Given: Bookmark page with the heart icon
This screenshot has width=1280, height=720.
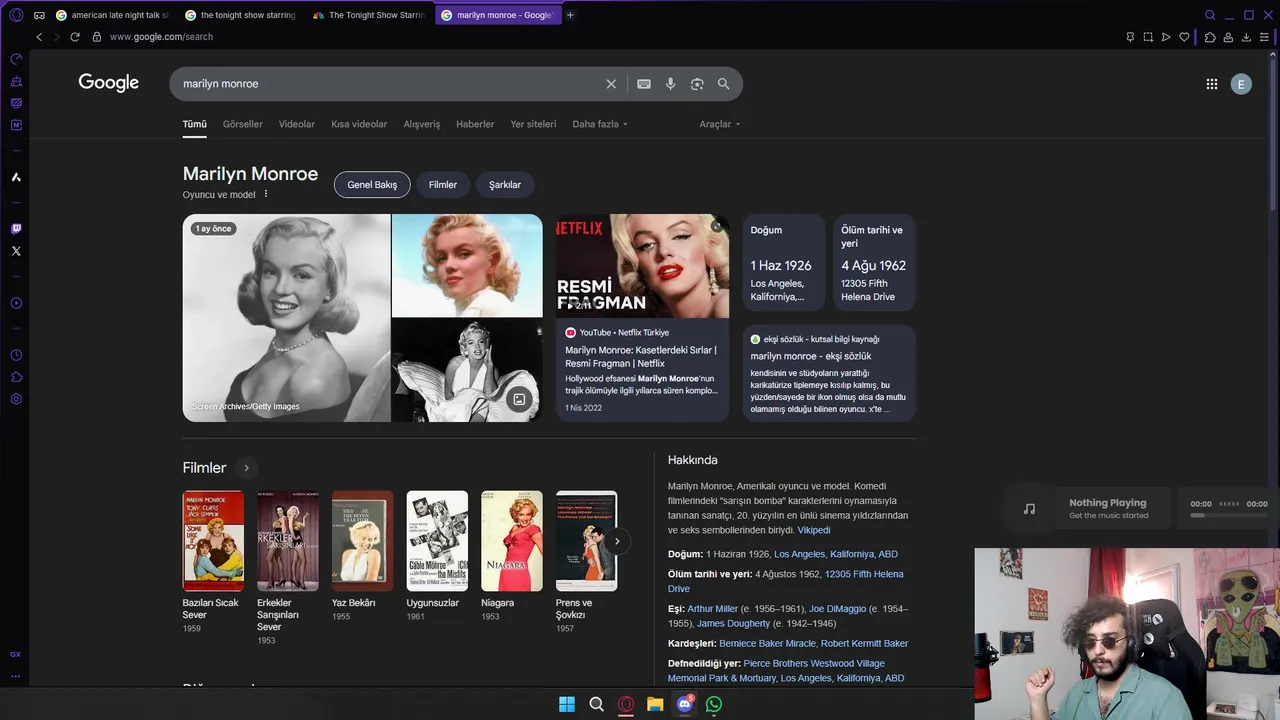Looking at the screenshot, I should click(1184, 37).
